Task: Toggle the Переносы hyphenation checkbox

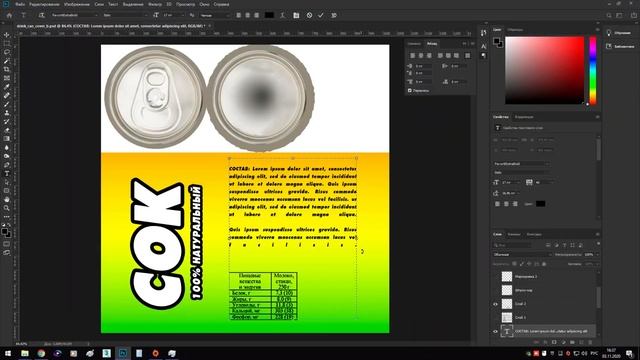Action: tap(409, 91)
